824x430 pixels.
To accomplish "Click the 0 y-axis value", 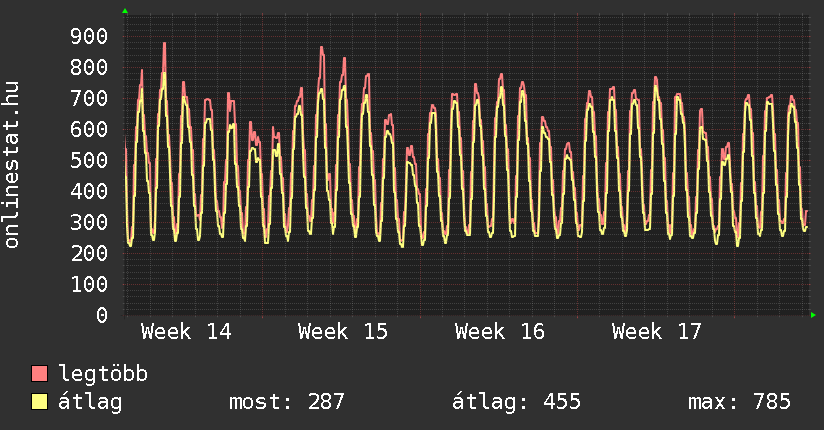I will pyautogui.click(x=102, y=316).
